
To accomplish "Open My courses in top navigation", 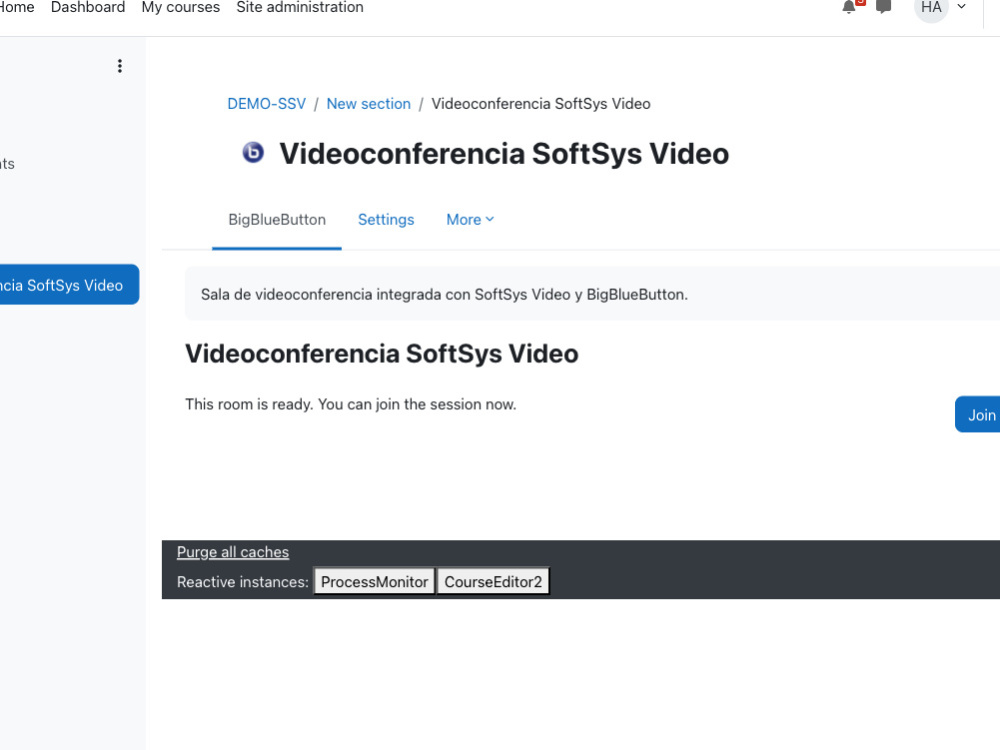I will pyautogui.click(x=180, y=7).
